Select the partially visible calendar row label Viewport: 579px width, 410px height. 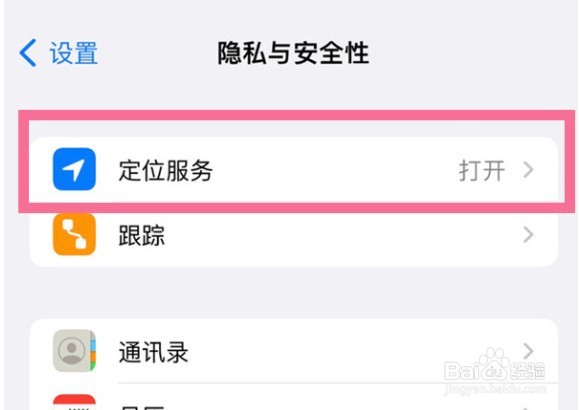point(143,407)
